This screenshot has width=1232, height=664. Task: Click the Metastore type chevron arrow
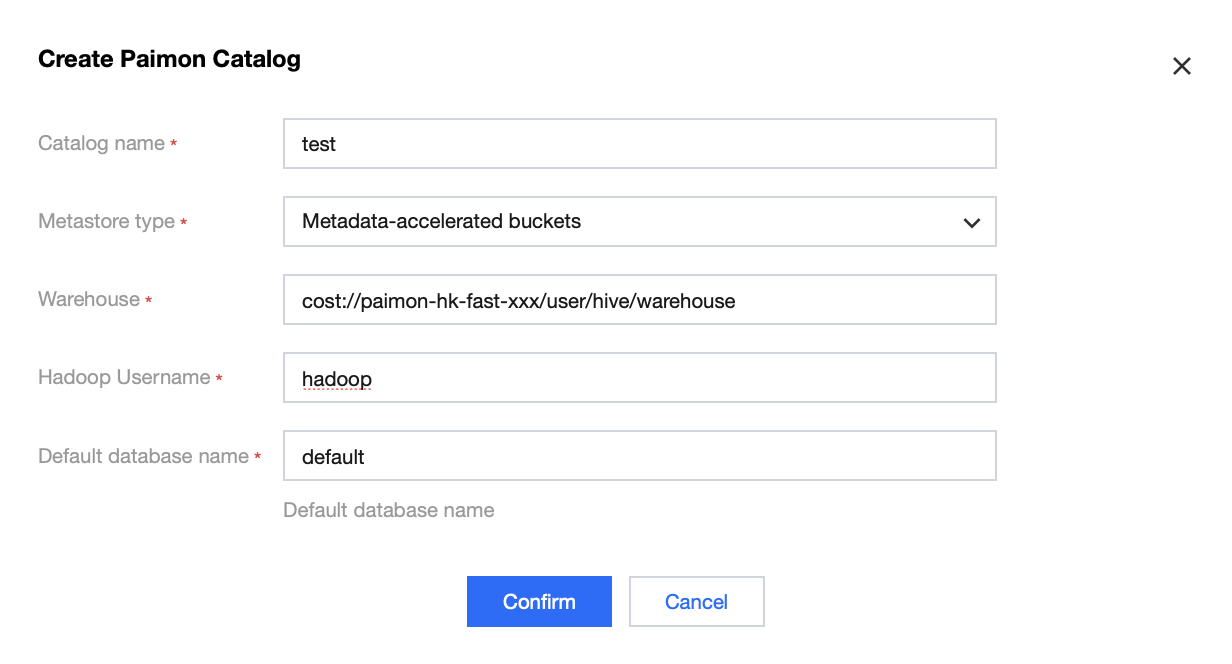971,223
